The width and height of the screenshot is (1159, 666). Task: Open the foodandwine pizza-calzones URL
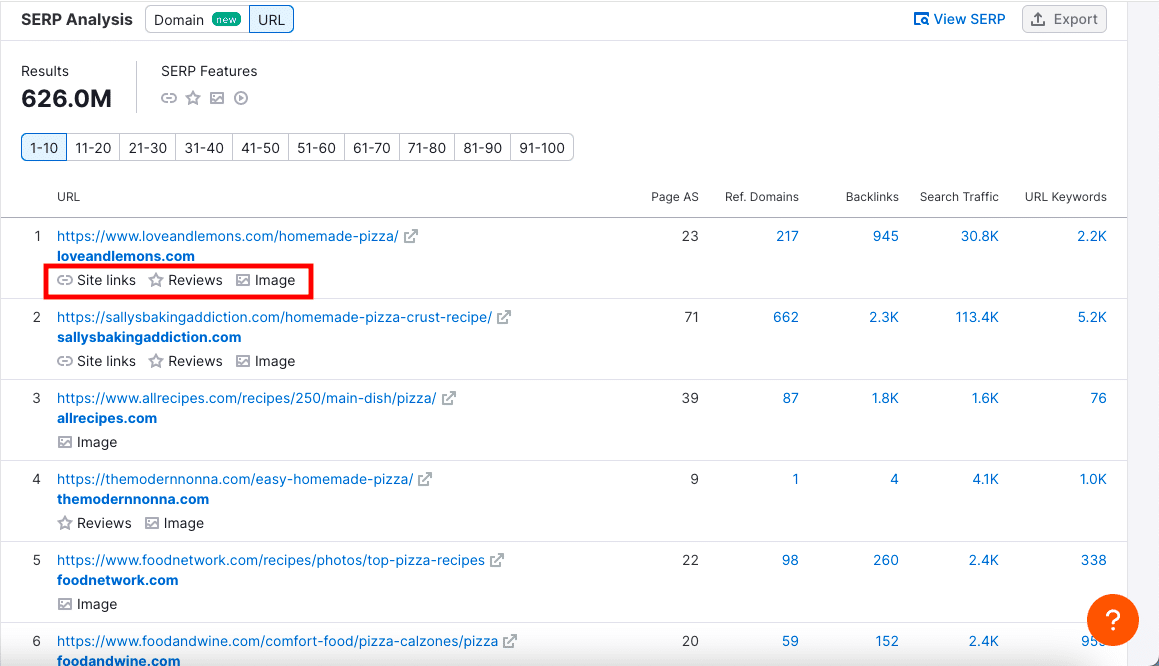pyautogui.click(x=277, y=642)
